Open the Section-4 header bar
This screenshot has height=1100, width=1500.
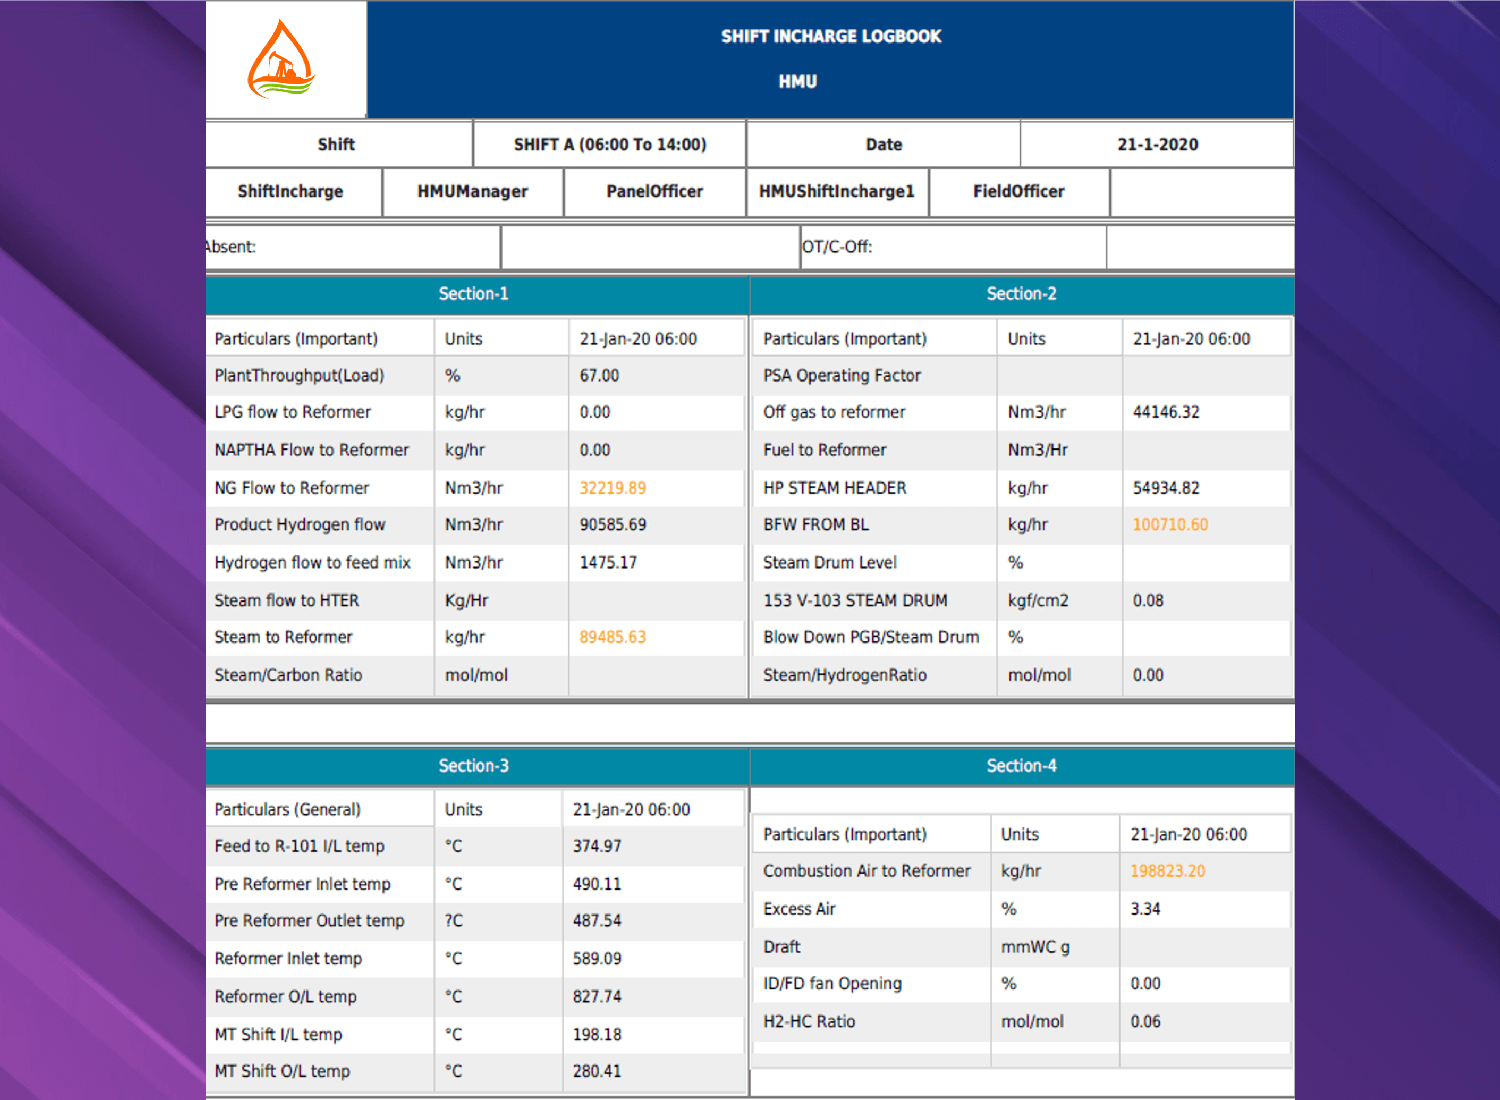(1021, 766)
